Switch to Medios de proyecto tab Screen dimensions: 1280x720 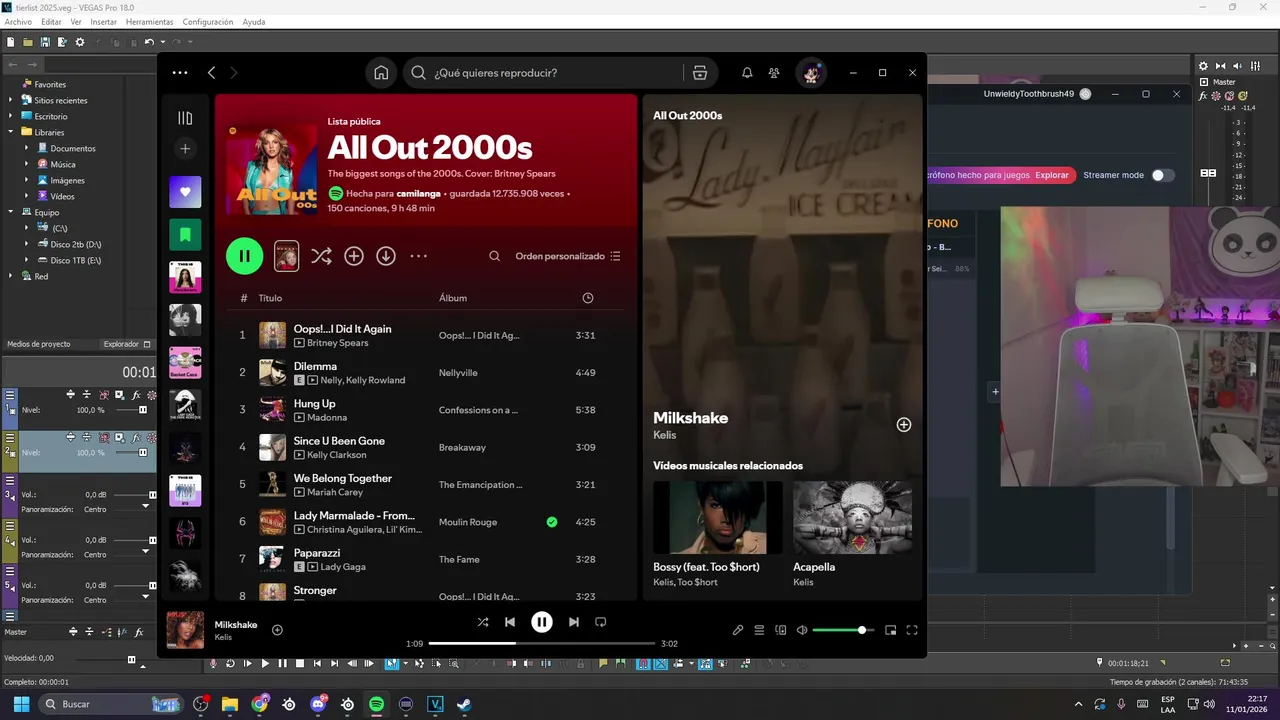(x=39, y=344)
